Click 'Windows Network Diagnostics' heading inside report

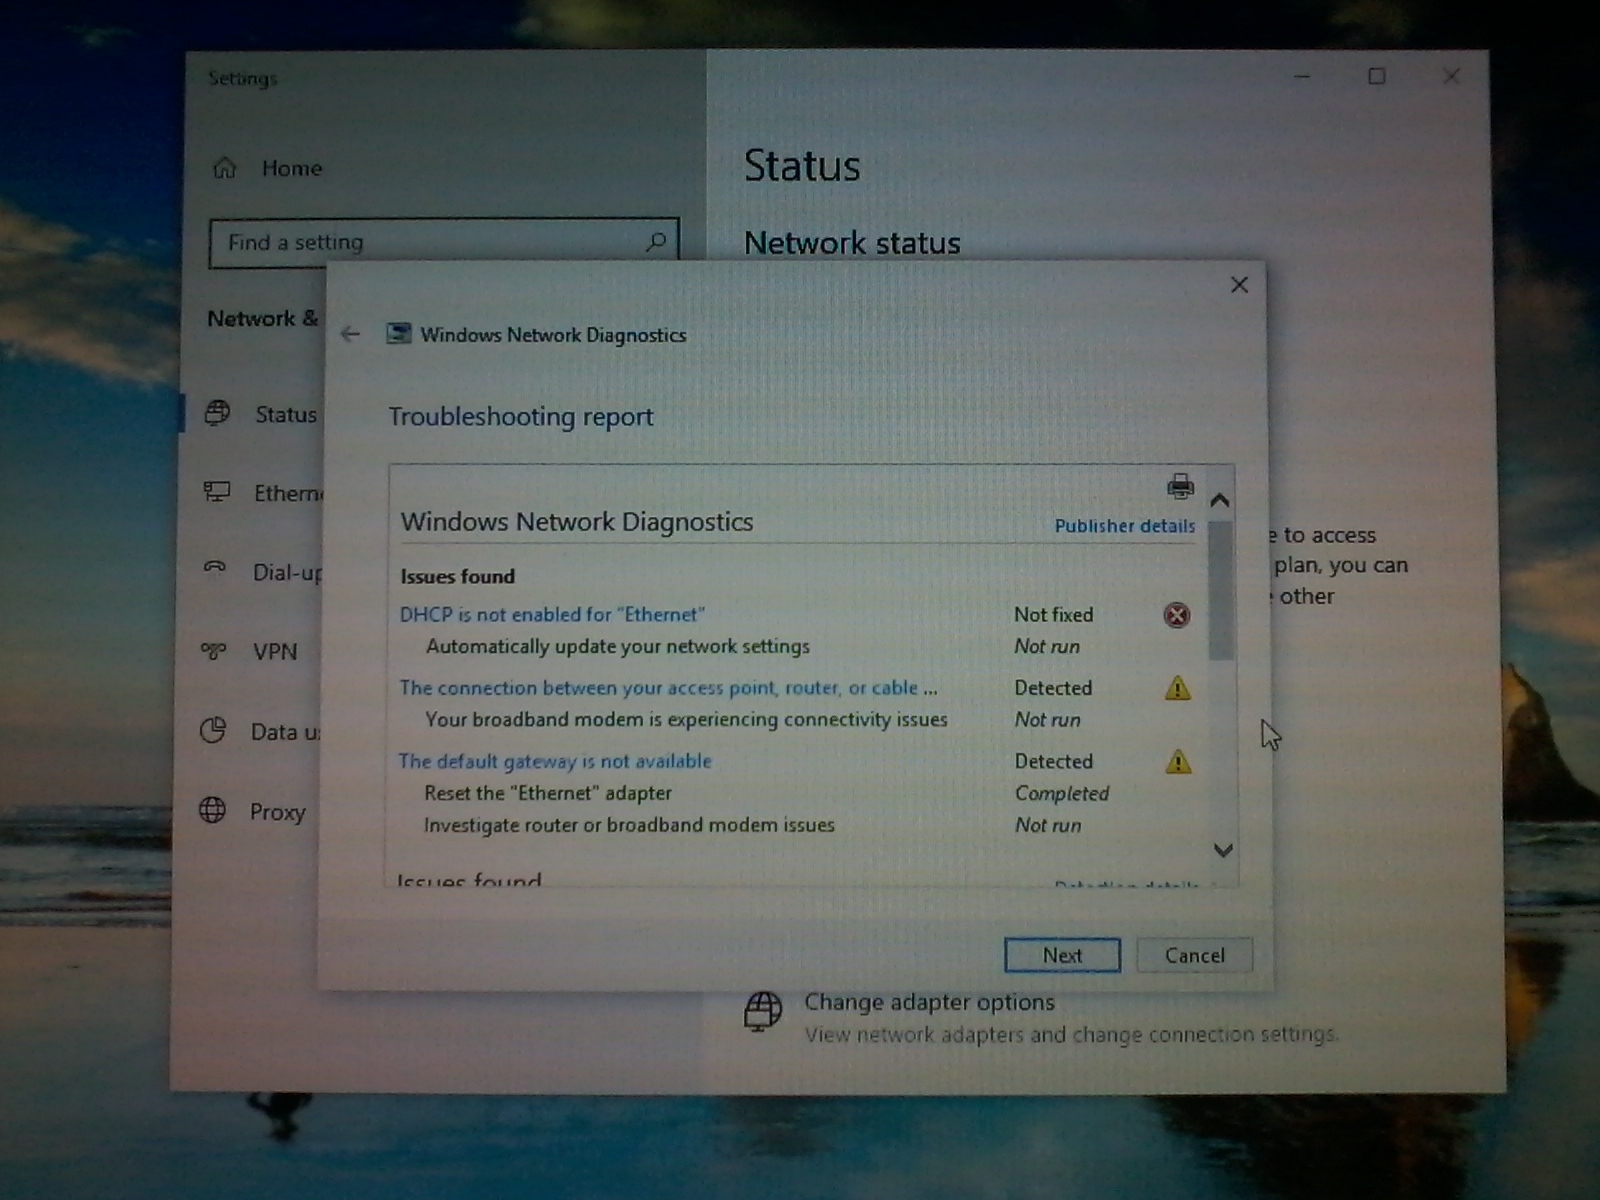pos(577,522)
